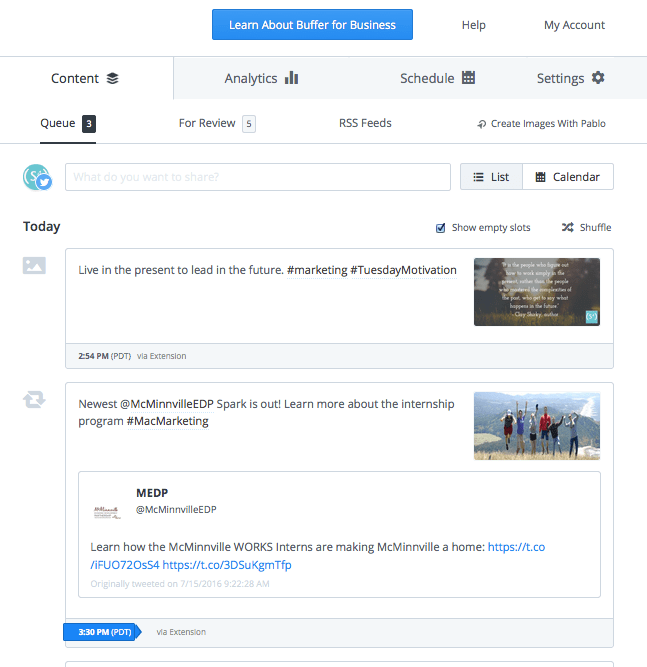
Task: Click the #MacMarketing hashtag
Action: 168,421
